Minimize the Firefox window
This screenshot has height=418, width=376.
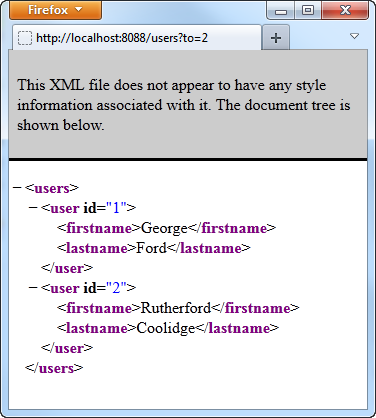(x=281, y=10)
